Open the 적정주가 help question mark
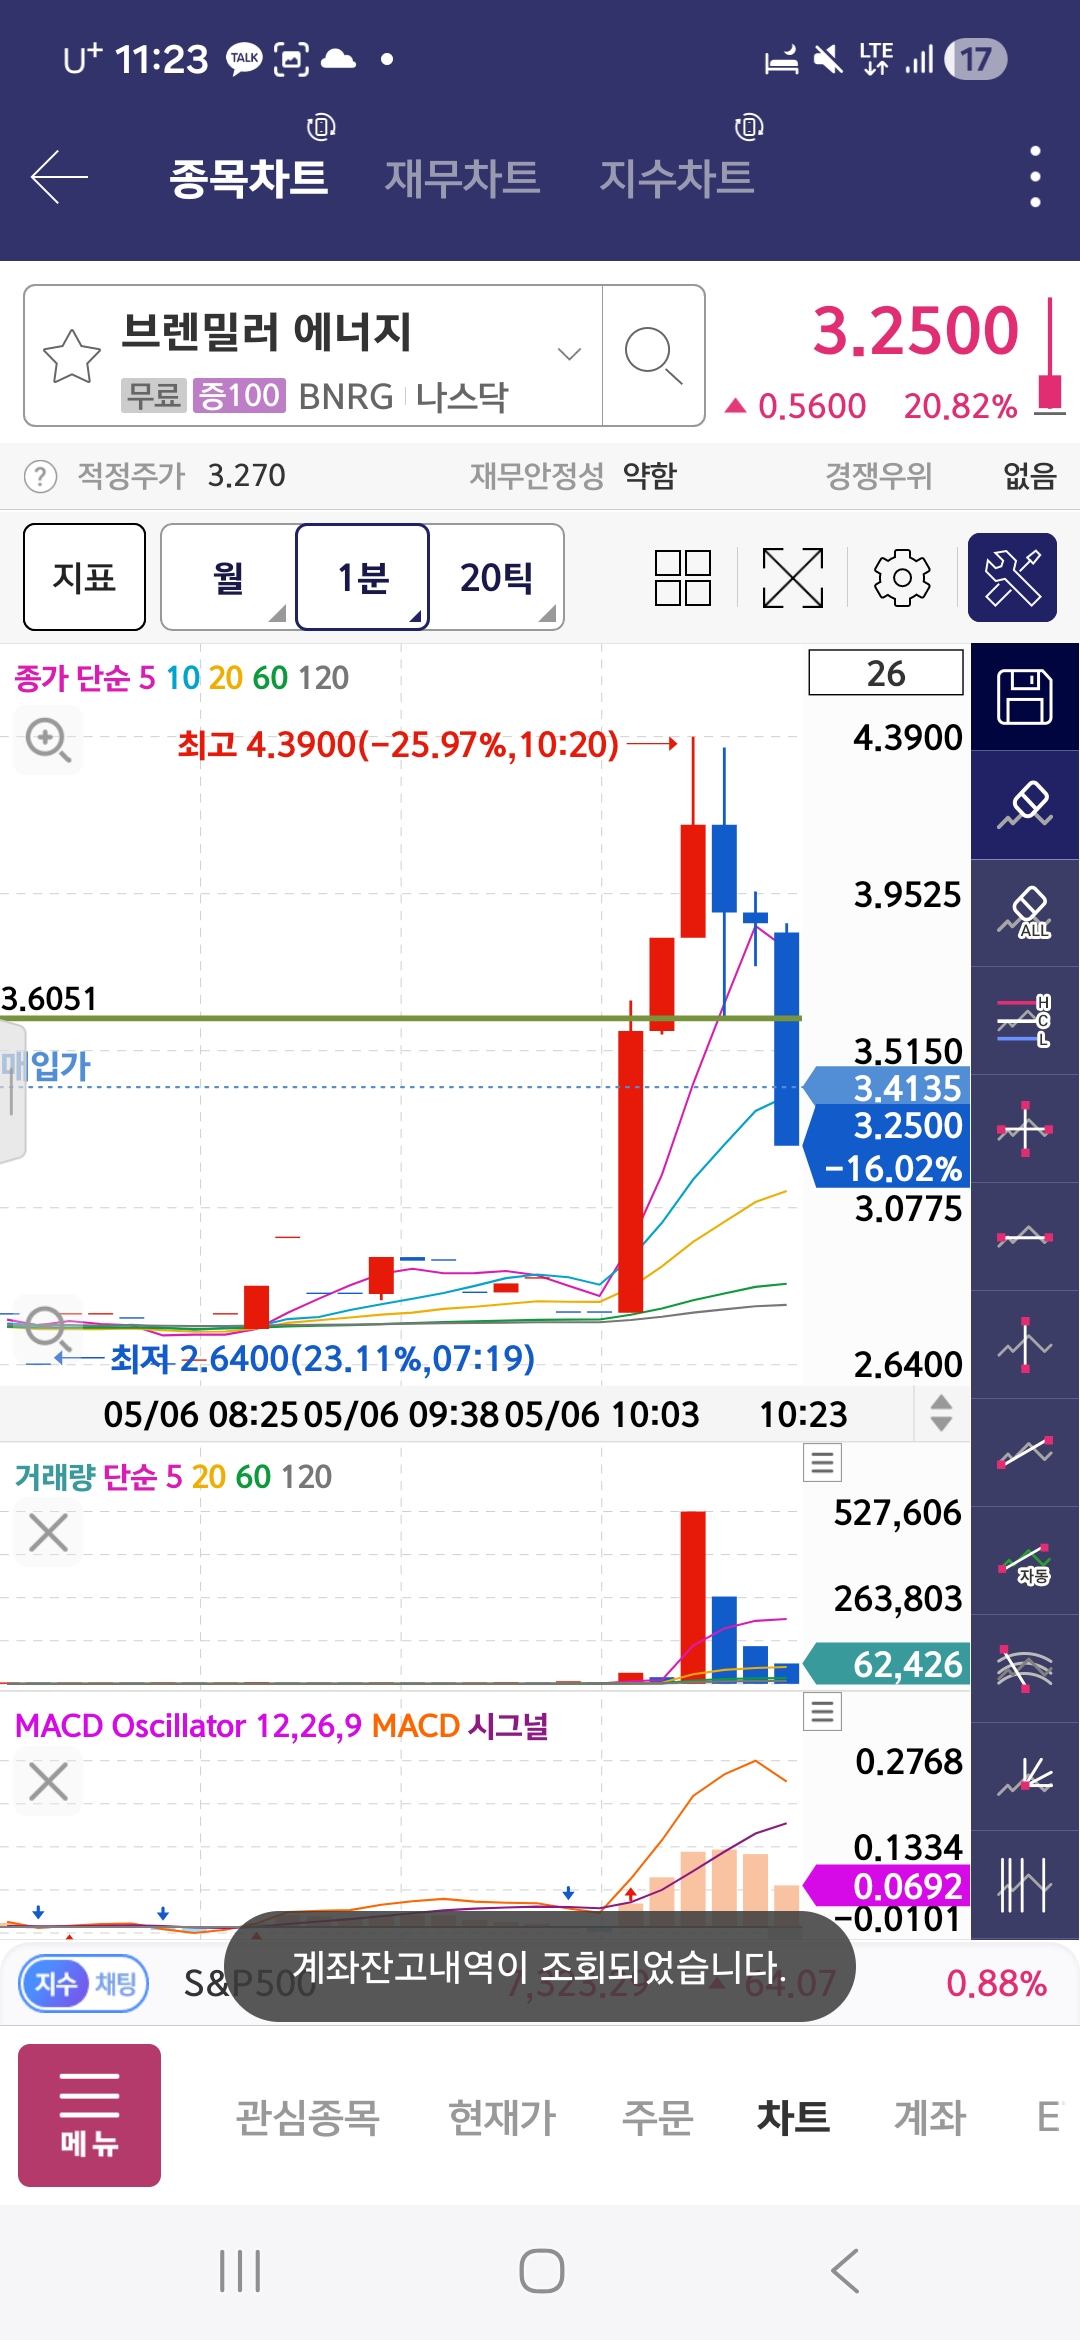 click(x=40, y=476)
